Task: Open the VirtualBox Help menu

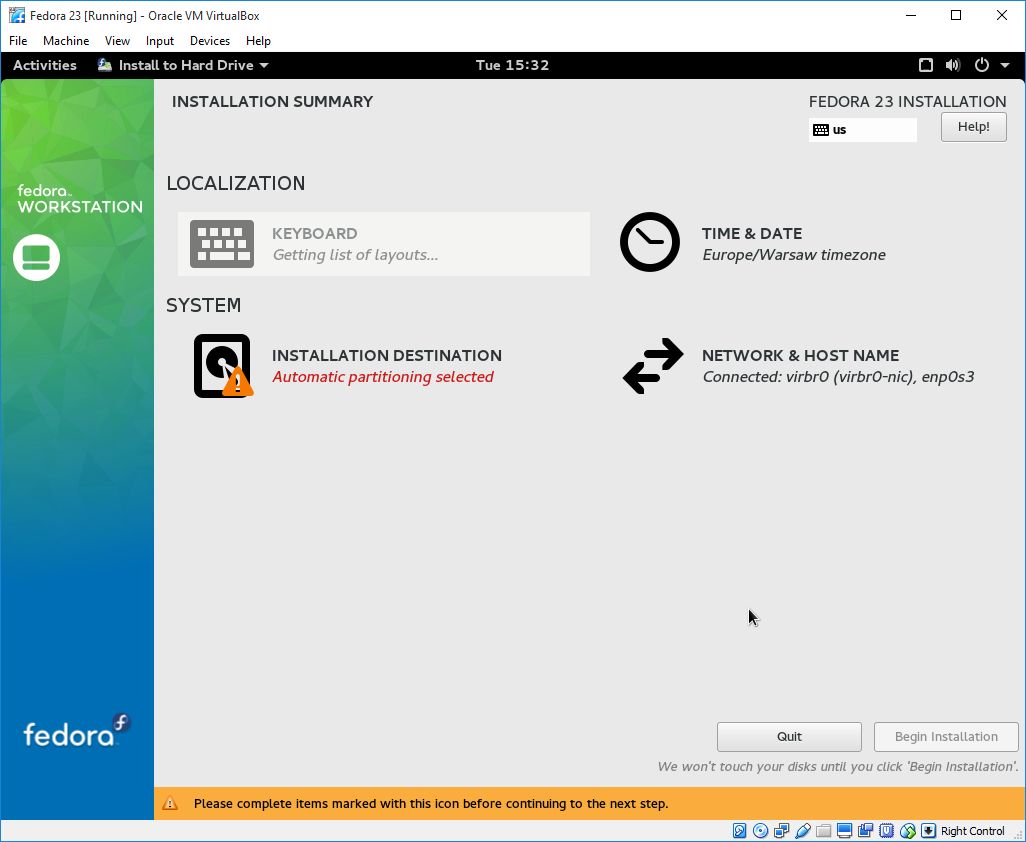Action: 258,41
